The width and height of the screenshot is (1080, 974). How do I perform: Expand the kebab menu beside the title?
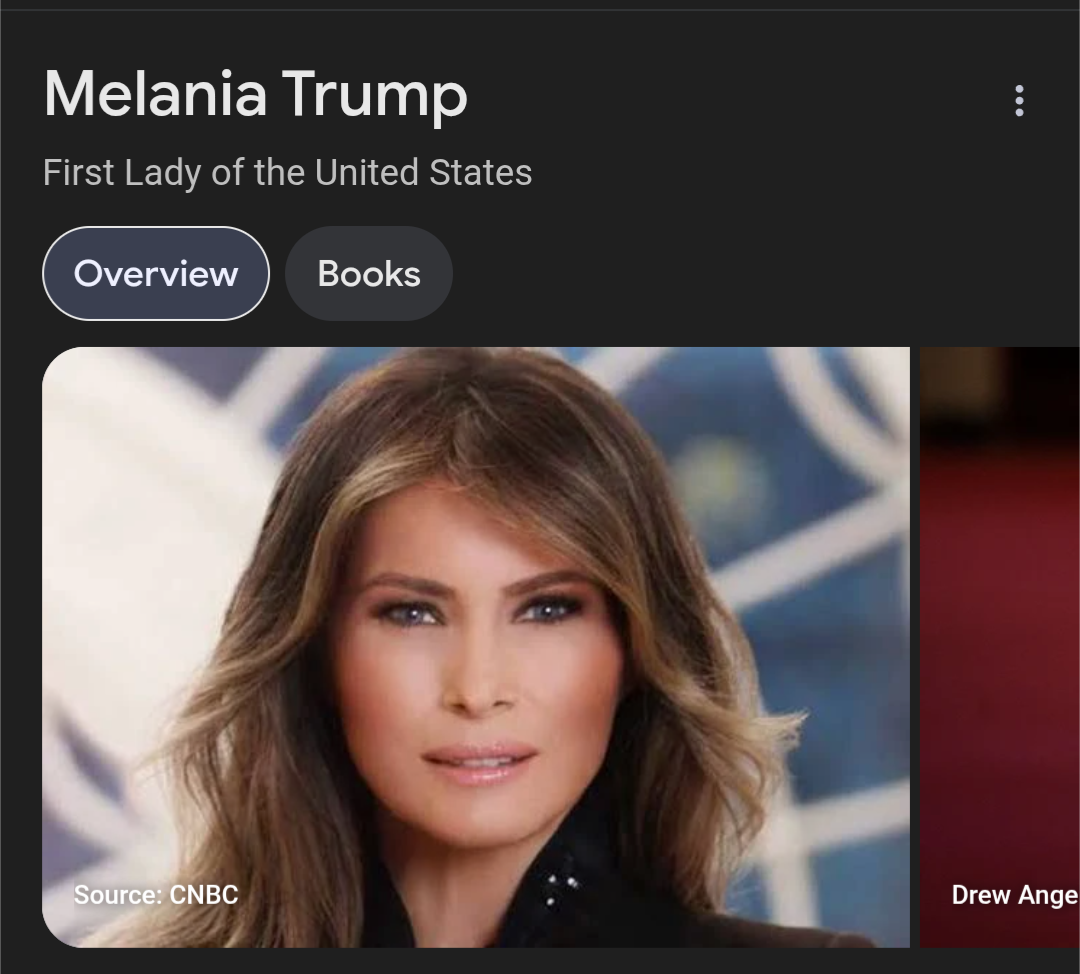pos(1019,101)
